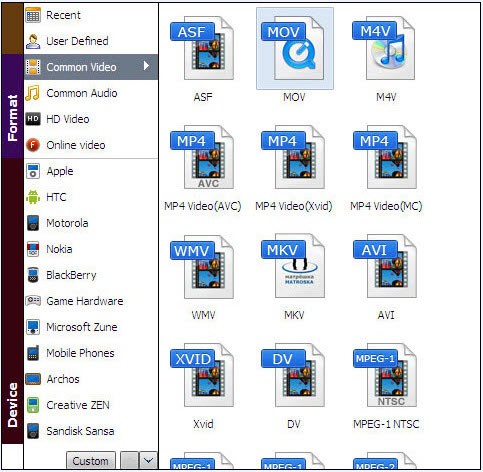The height and width of the screenshot is (472, 483).
Task: Open the Sandisk Sansa category
Action: 91,431
